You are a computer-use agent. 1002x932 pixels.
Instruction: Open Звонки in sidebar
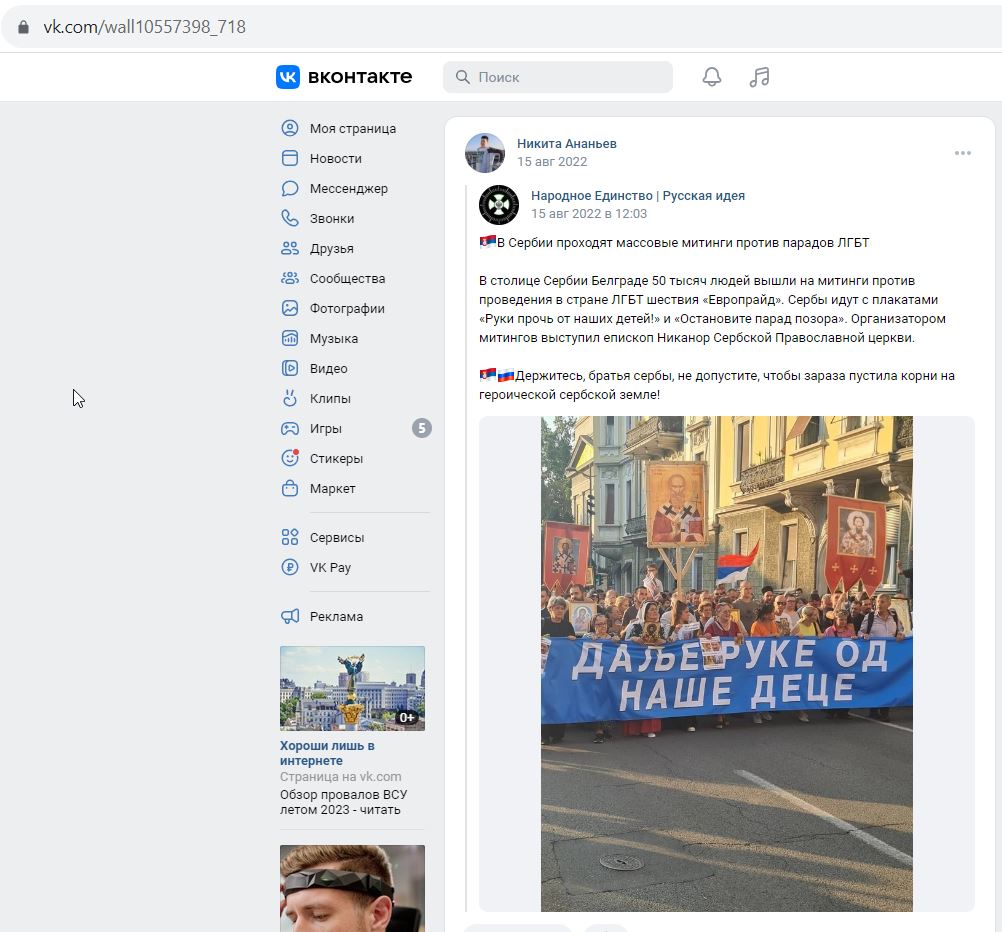click(x=332, y=219)
